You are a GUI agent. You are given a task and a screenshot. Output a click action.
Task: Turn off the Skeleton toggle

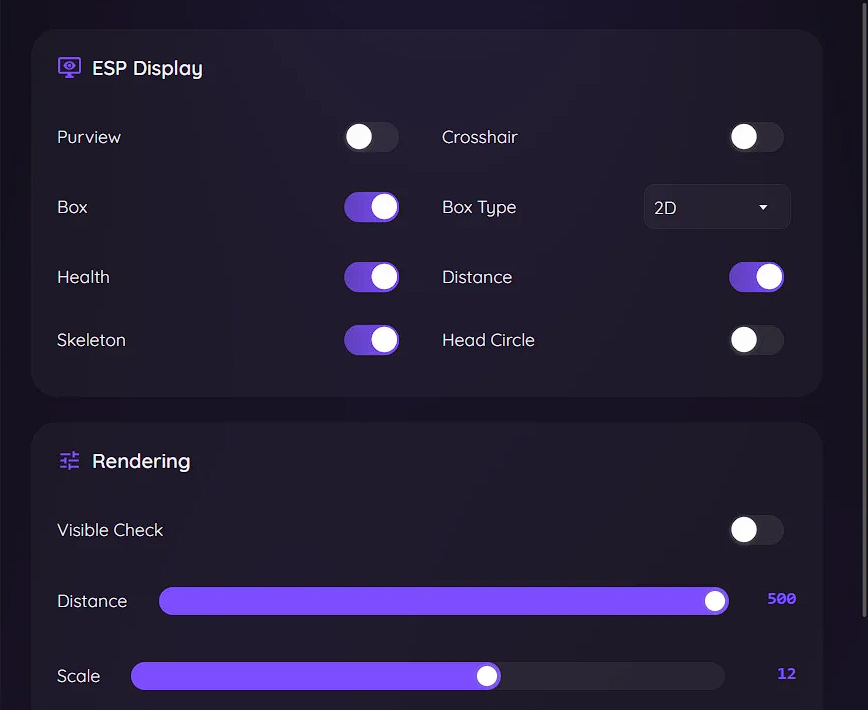(371, 340)
